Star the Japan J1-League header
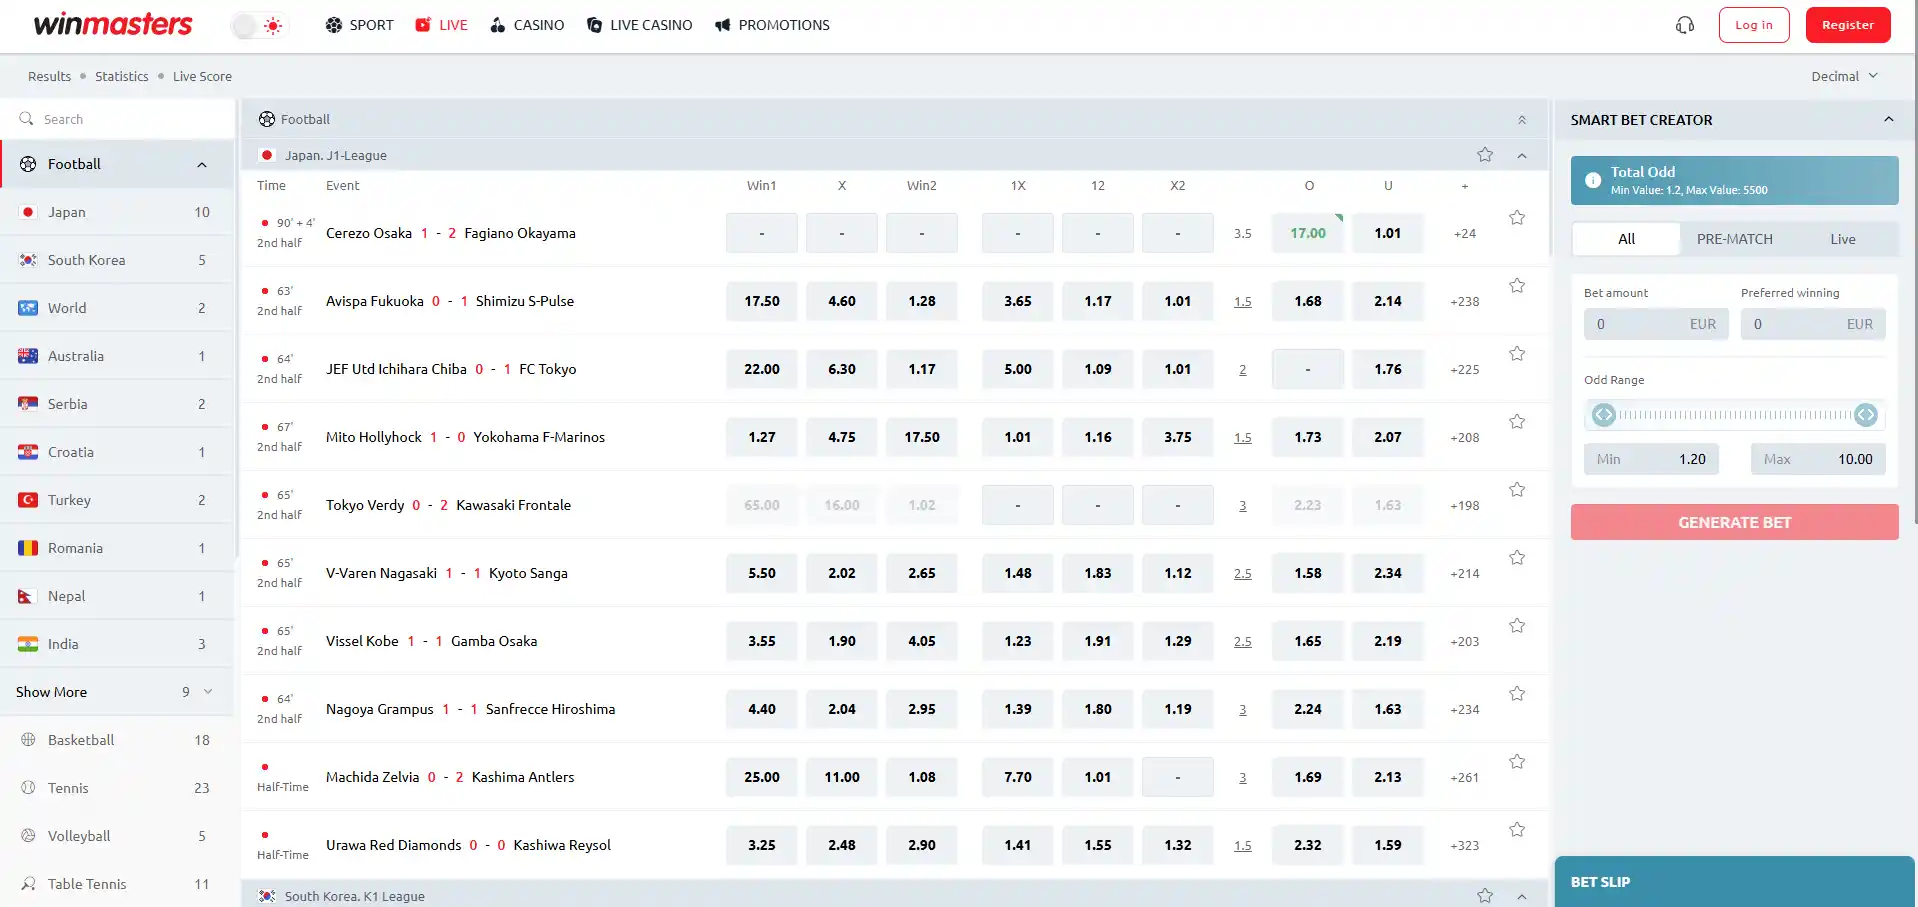Viewport: 1918px width, 907px height. (1485, 155)
